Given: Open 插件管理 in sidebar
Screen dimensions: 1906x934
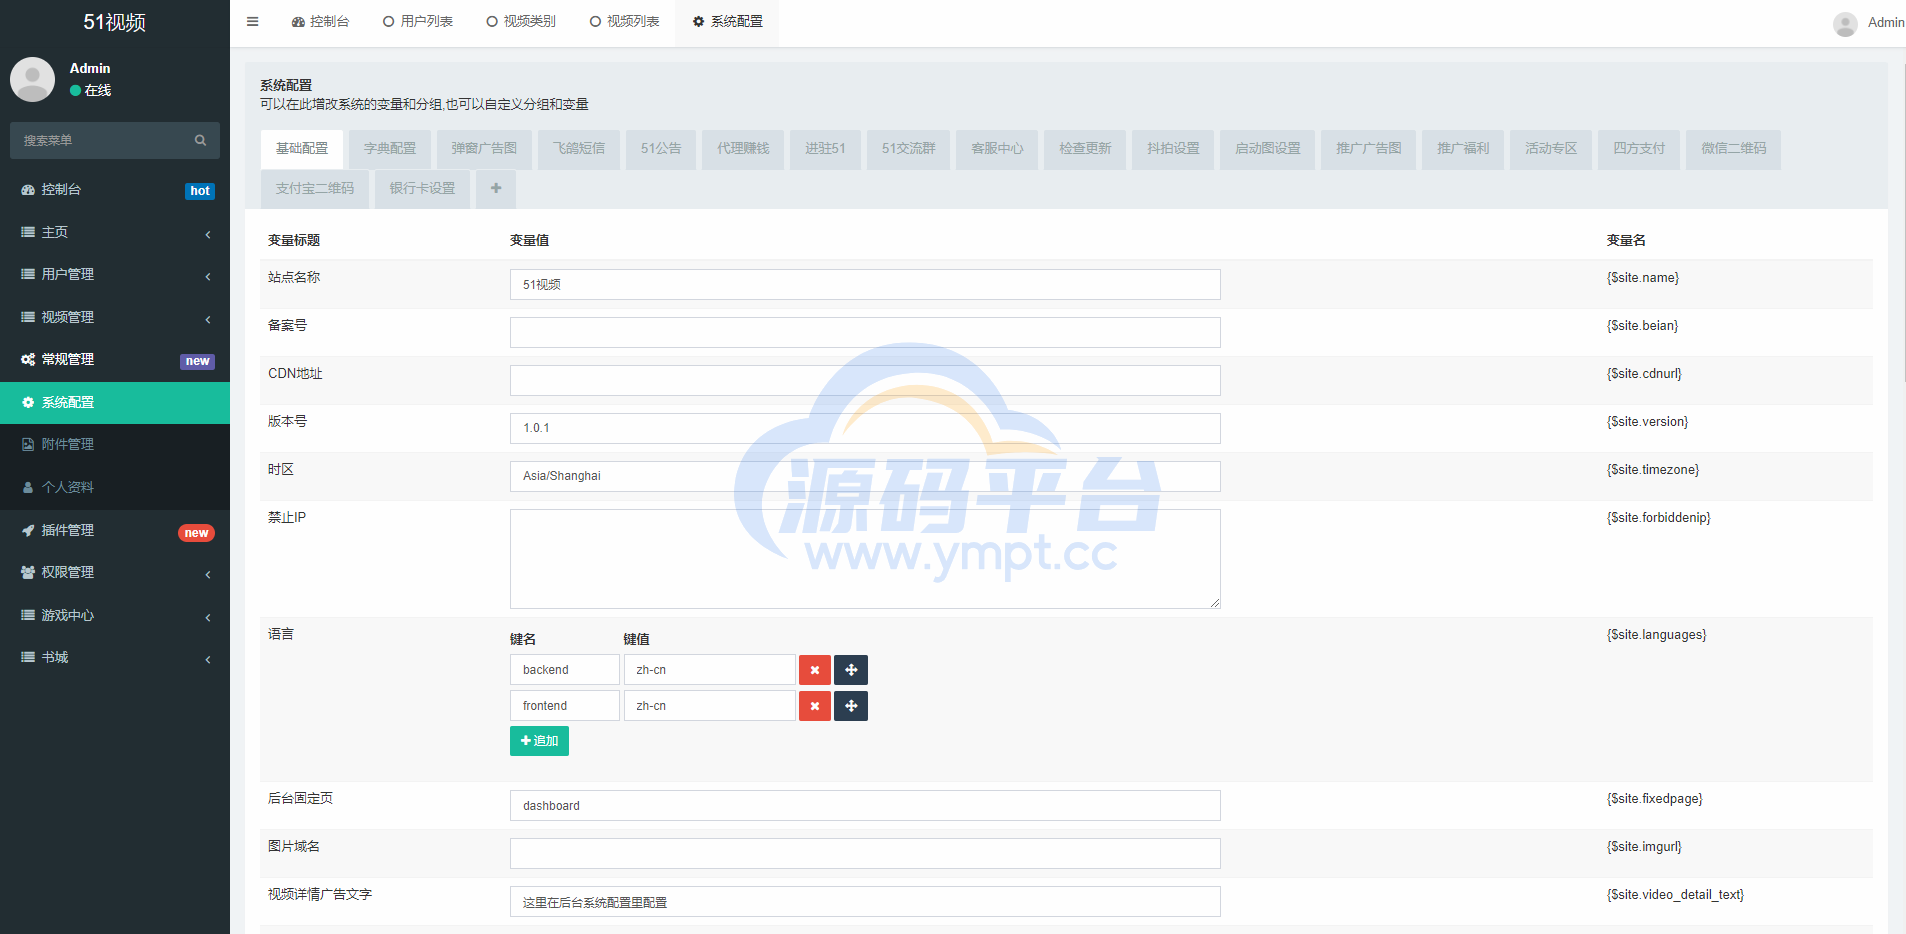Looking at the screenshot, I should click(x=115, y=531).
